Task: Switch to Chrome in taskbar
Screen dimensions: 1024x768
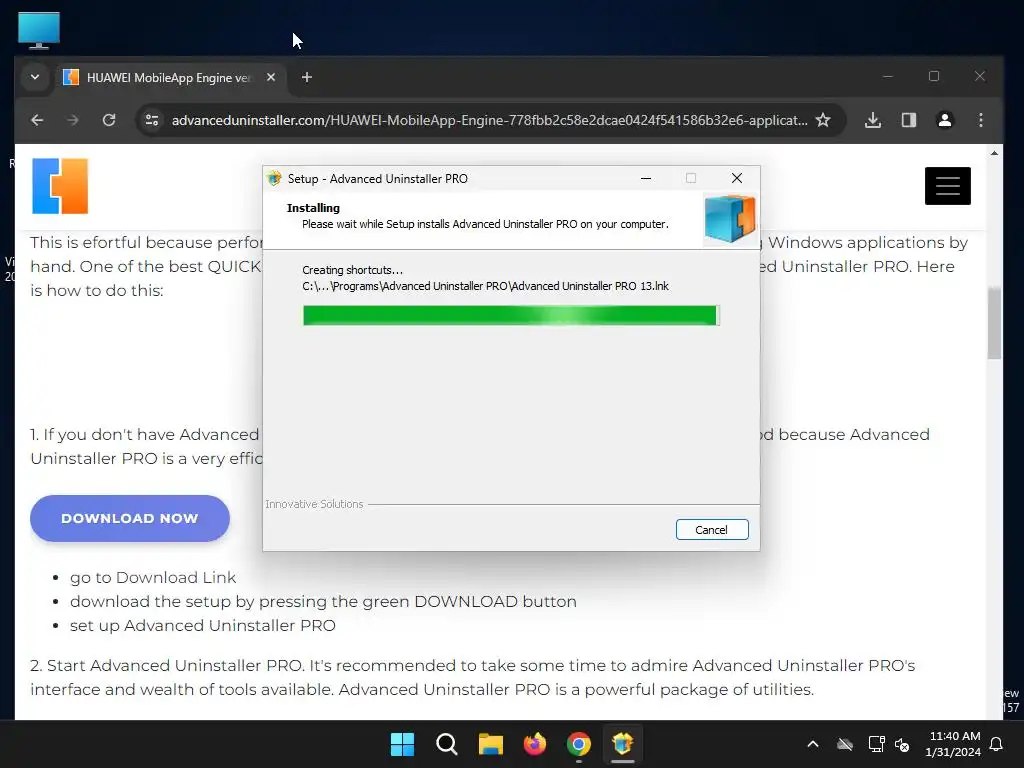Action: 579,744
